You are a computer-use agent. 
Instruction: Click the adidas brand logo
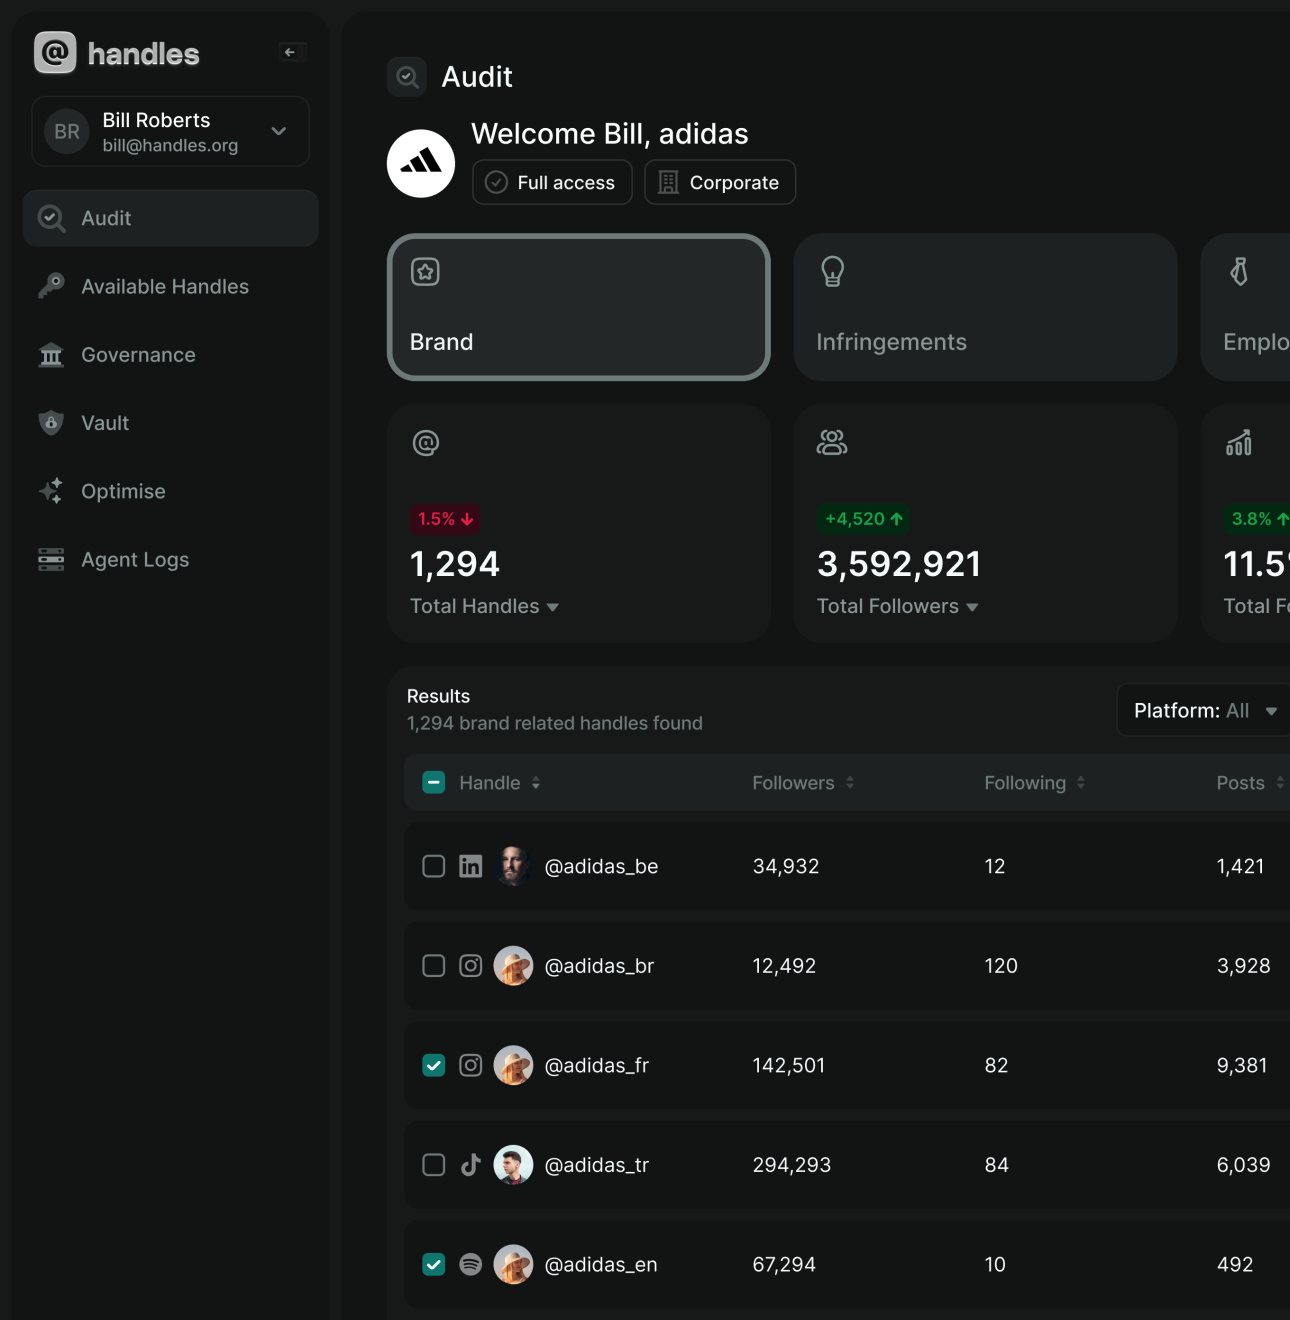(x=421, y=163)
